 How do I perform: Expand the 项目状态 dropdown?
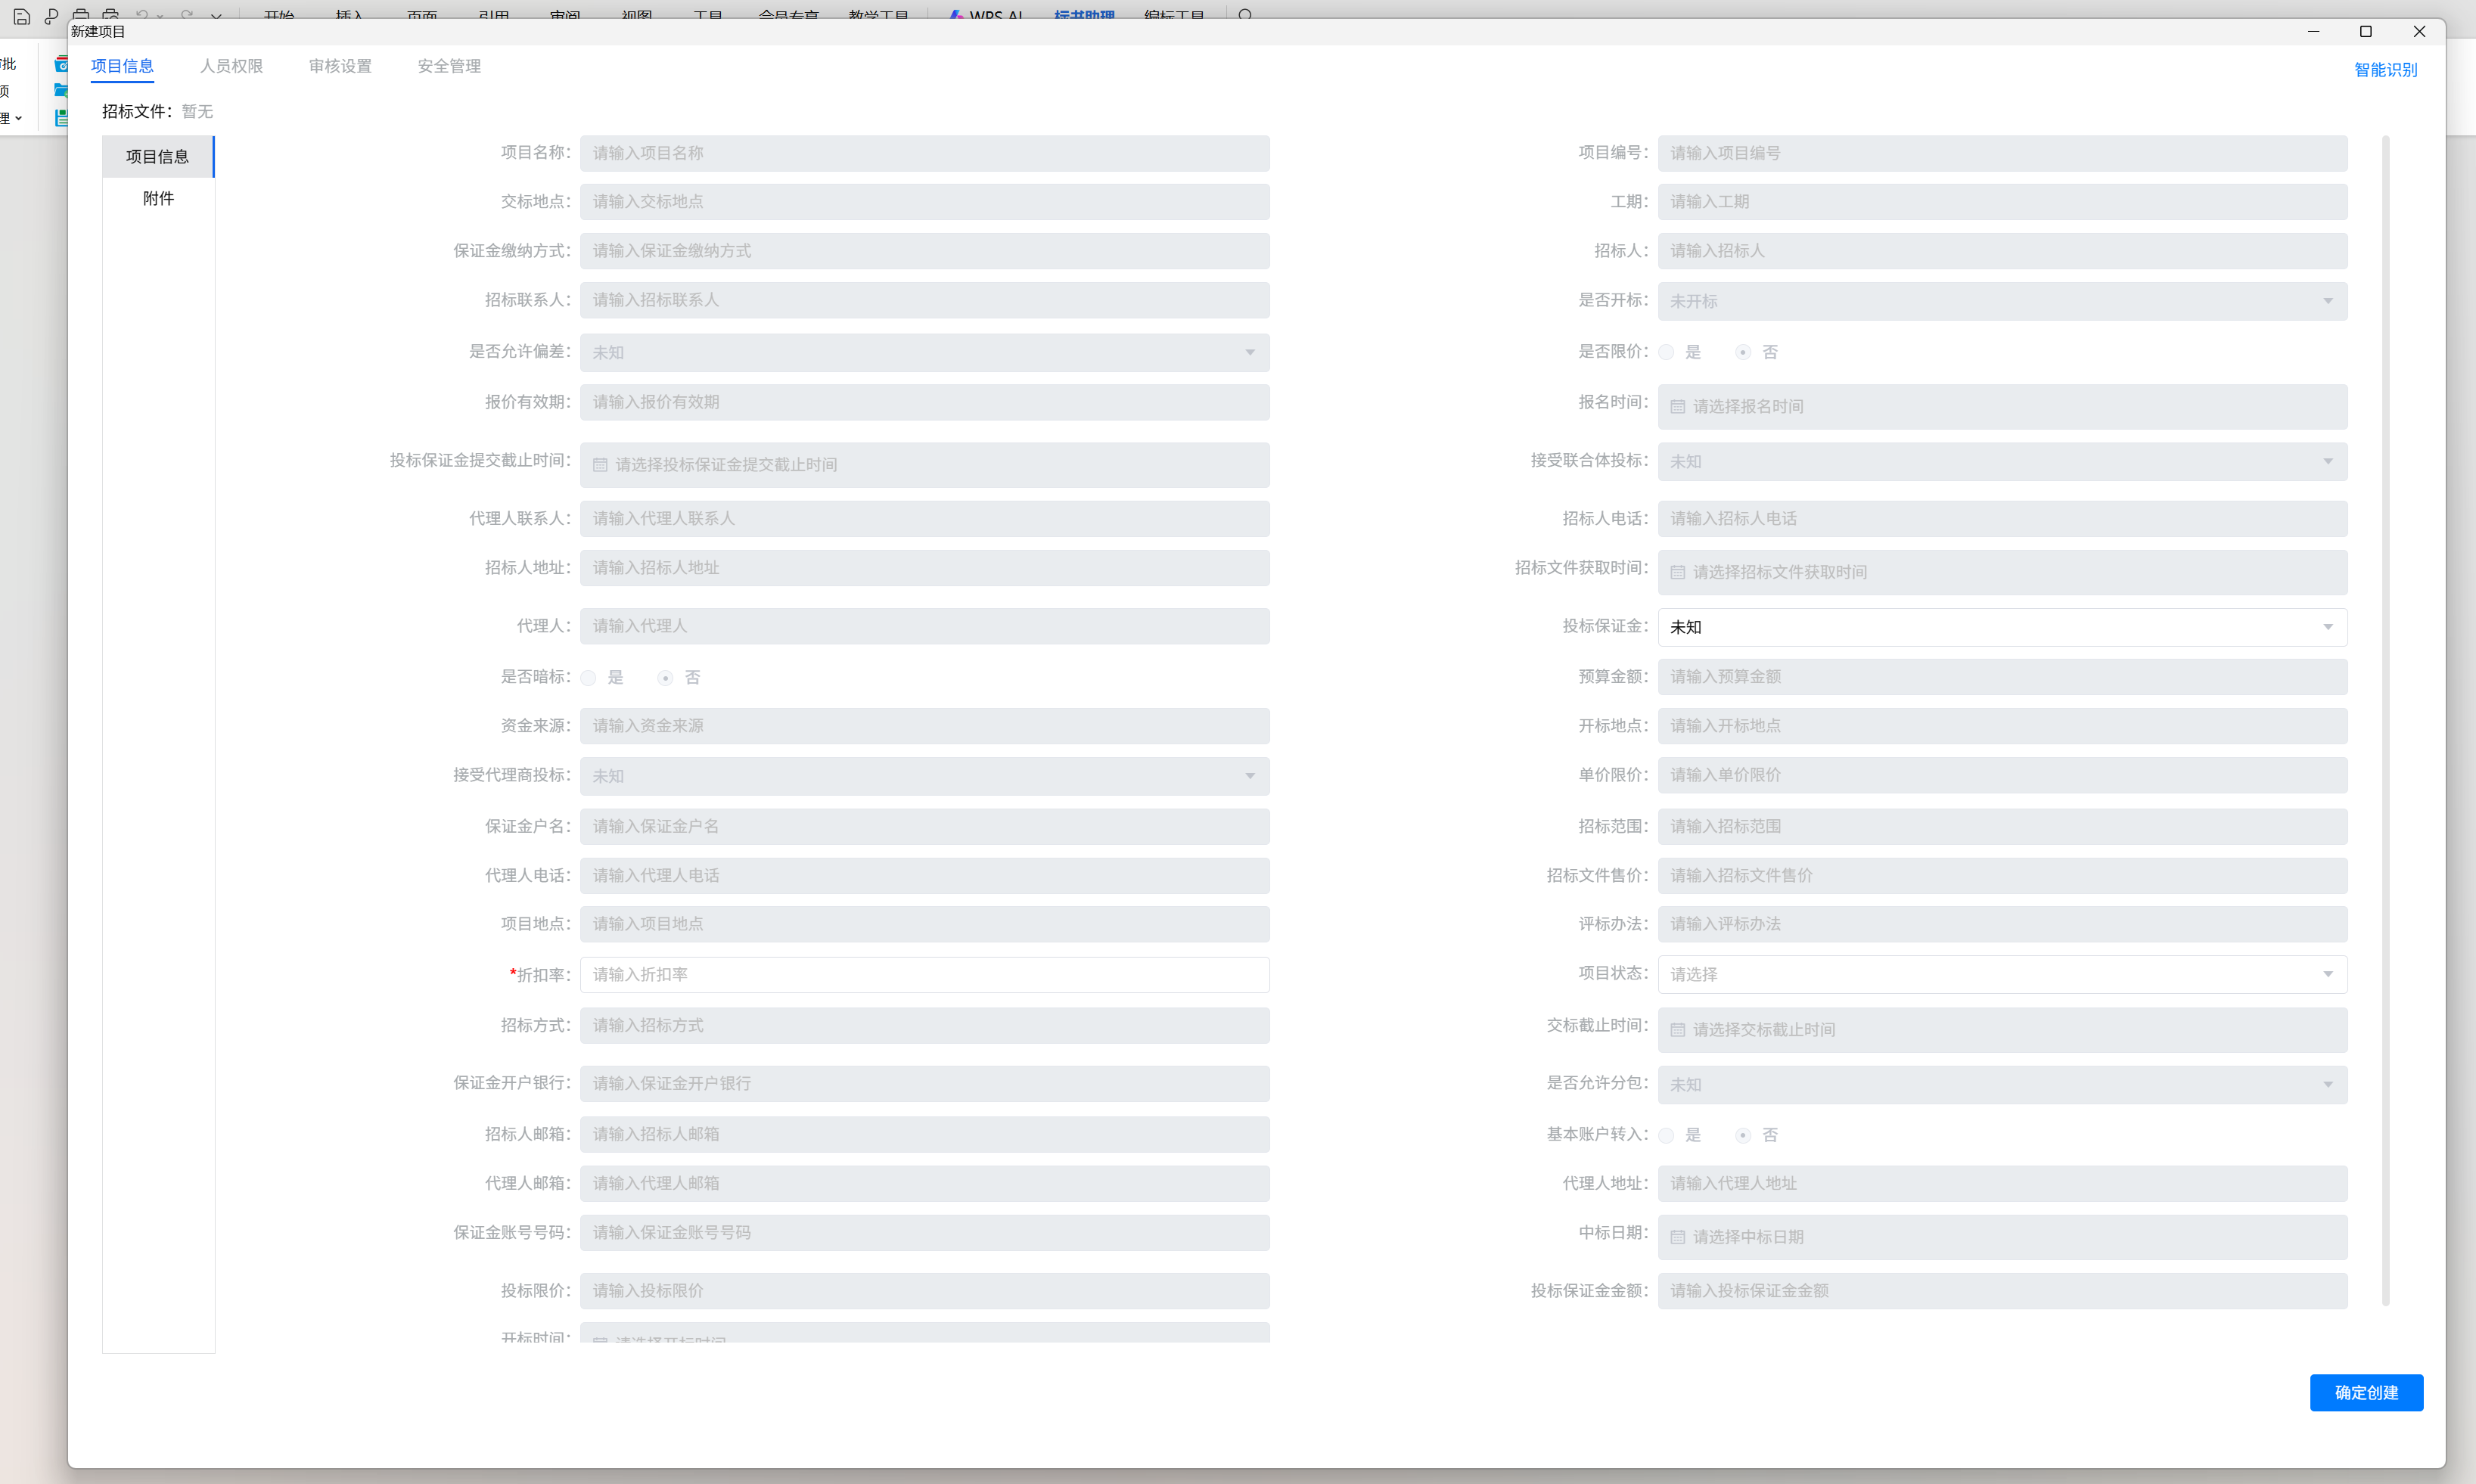pos(2001,974)
